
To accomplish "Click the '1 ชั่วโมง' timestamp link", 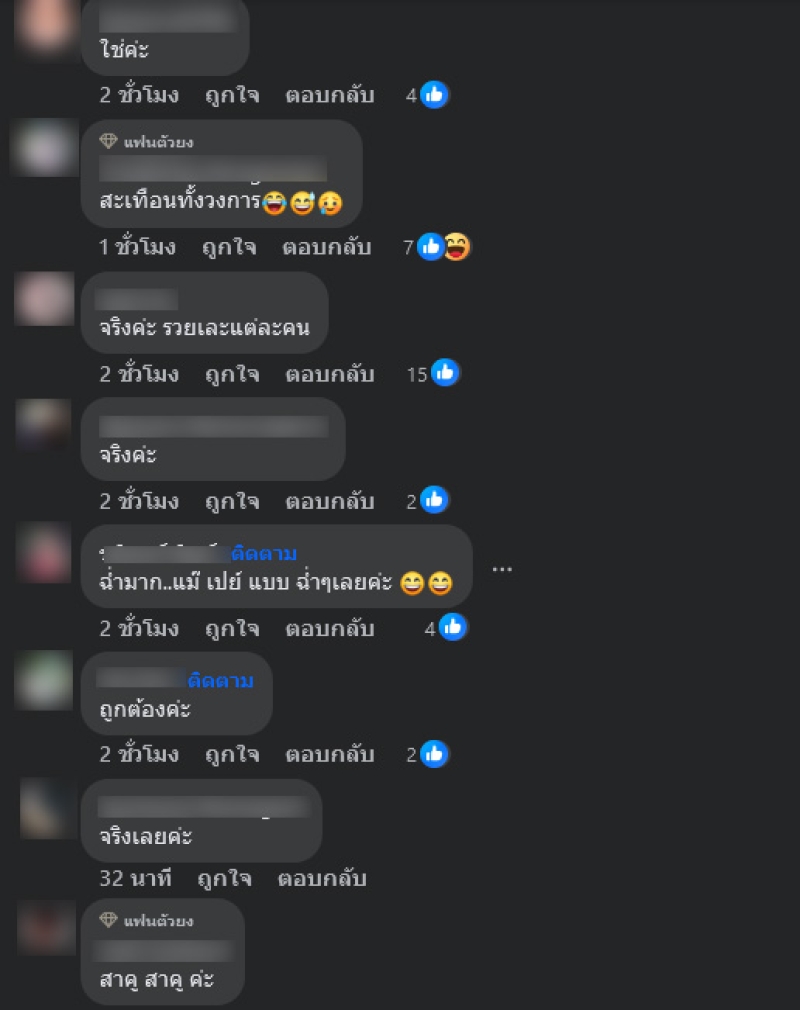I will click(137, 247).
